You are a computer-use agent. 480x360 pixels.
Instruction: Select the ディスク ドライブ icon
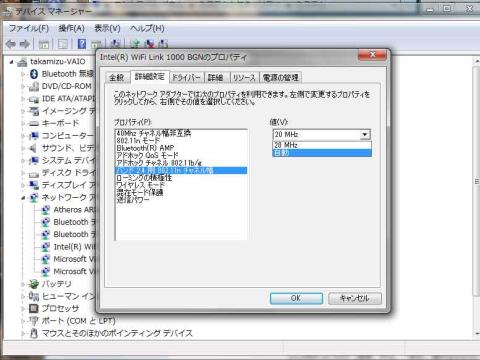coord(34,173)
